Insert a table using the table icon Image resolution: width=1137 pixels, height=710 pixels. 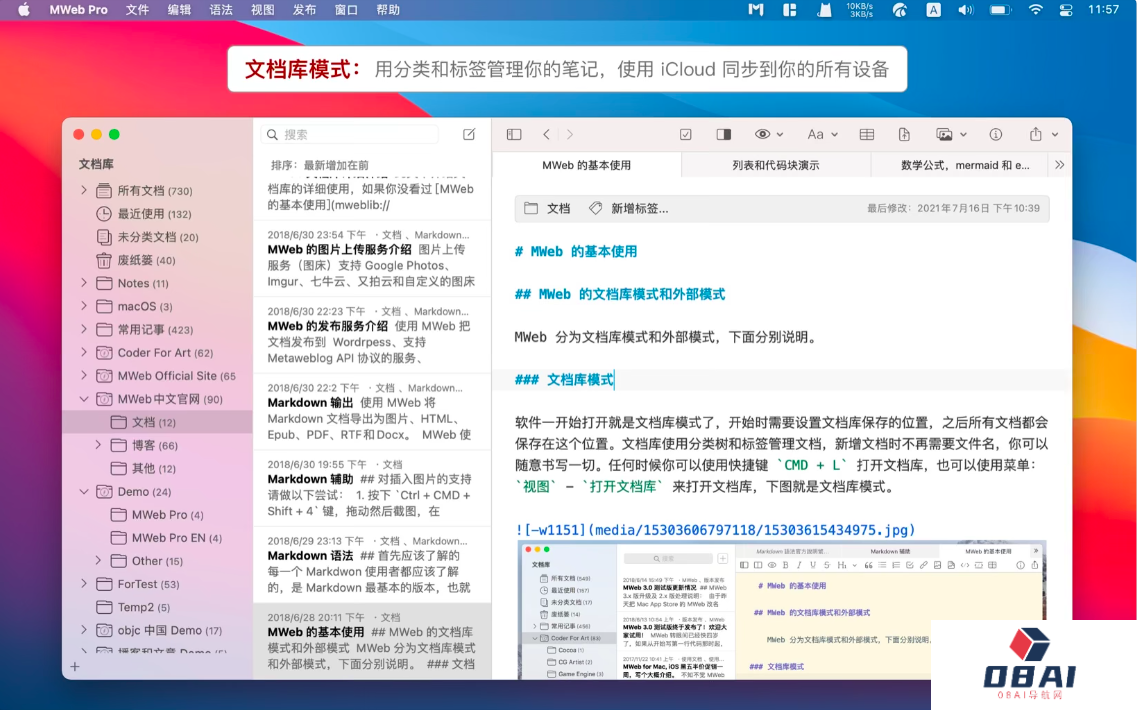pos(866,134)
